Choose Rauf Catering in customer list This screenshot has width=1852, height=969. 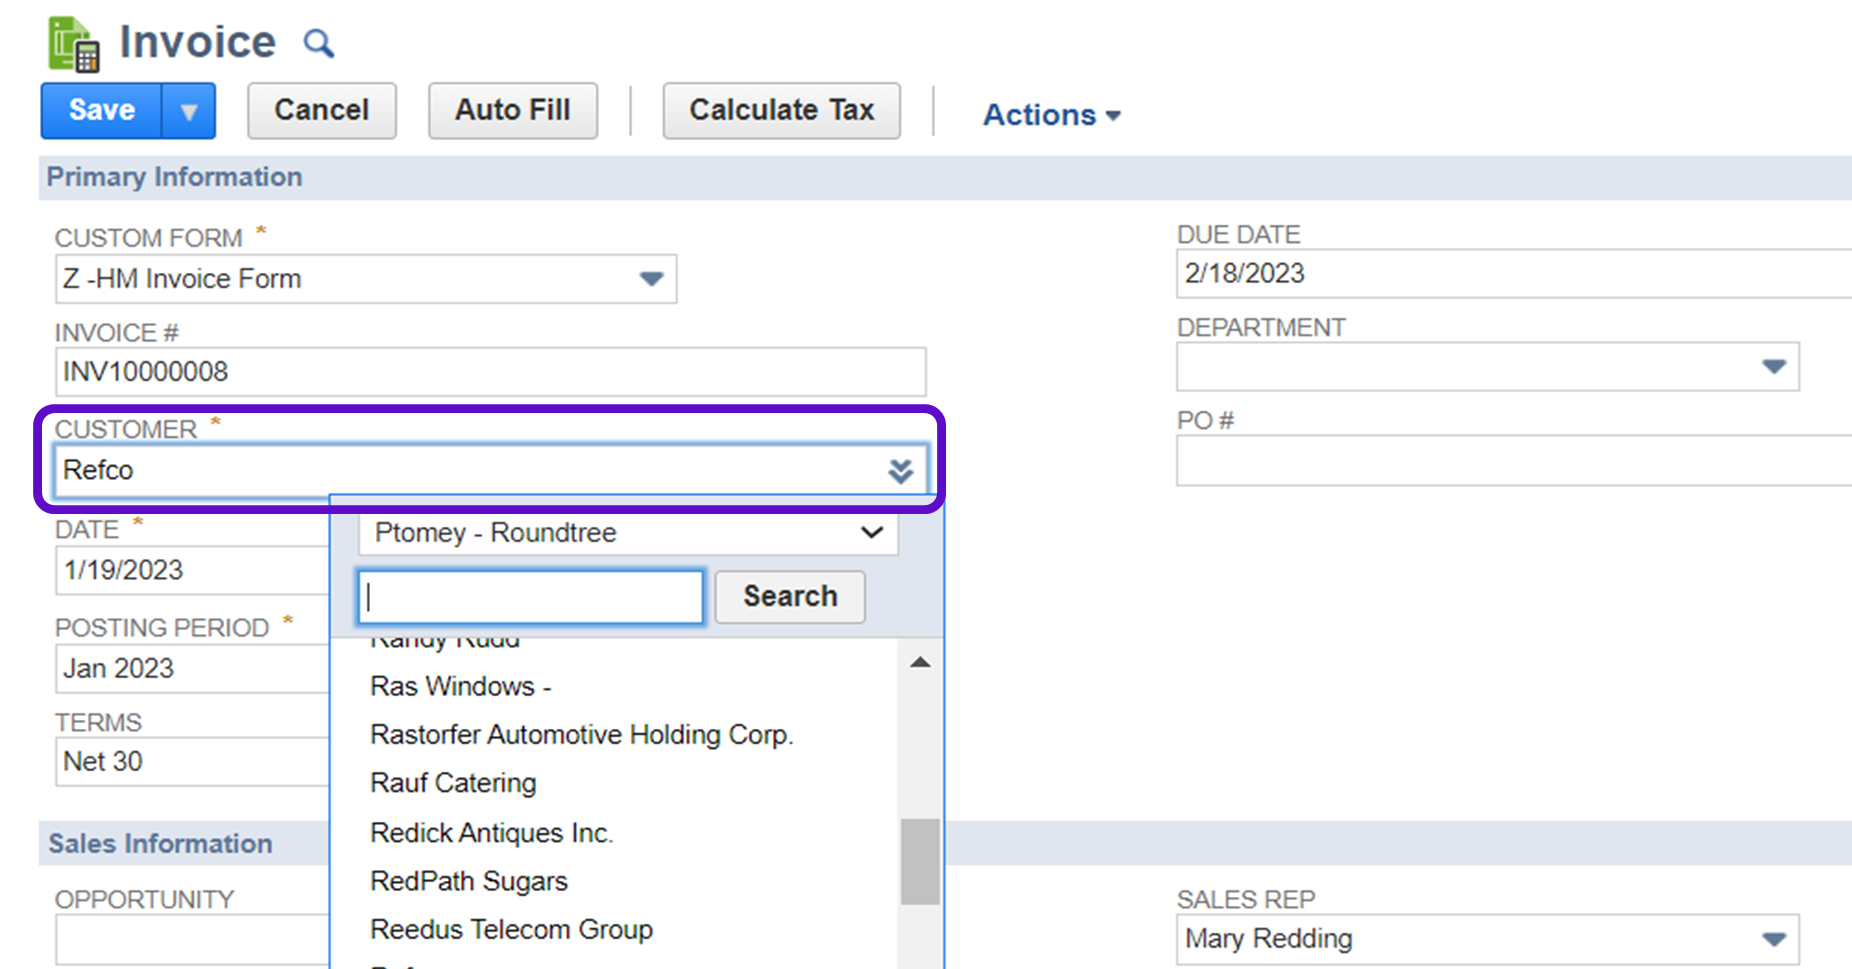pyautogui.click(x=453, y=783)
